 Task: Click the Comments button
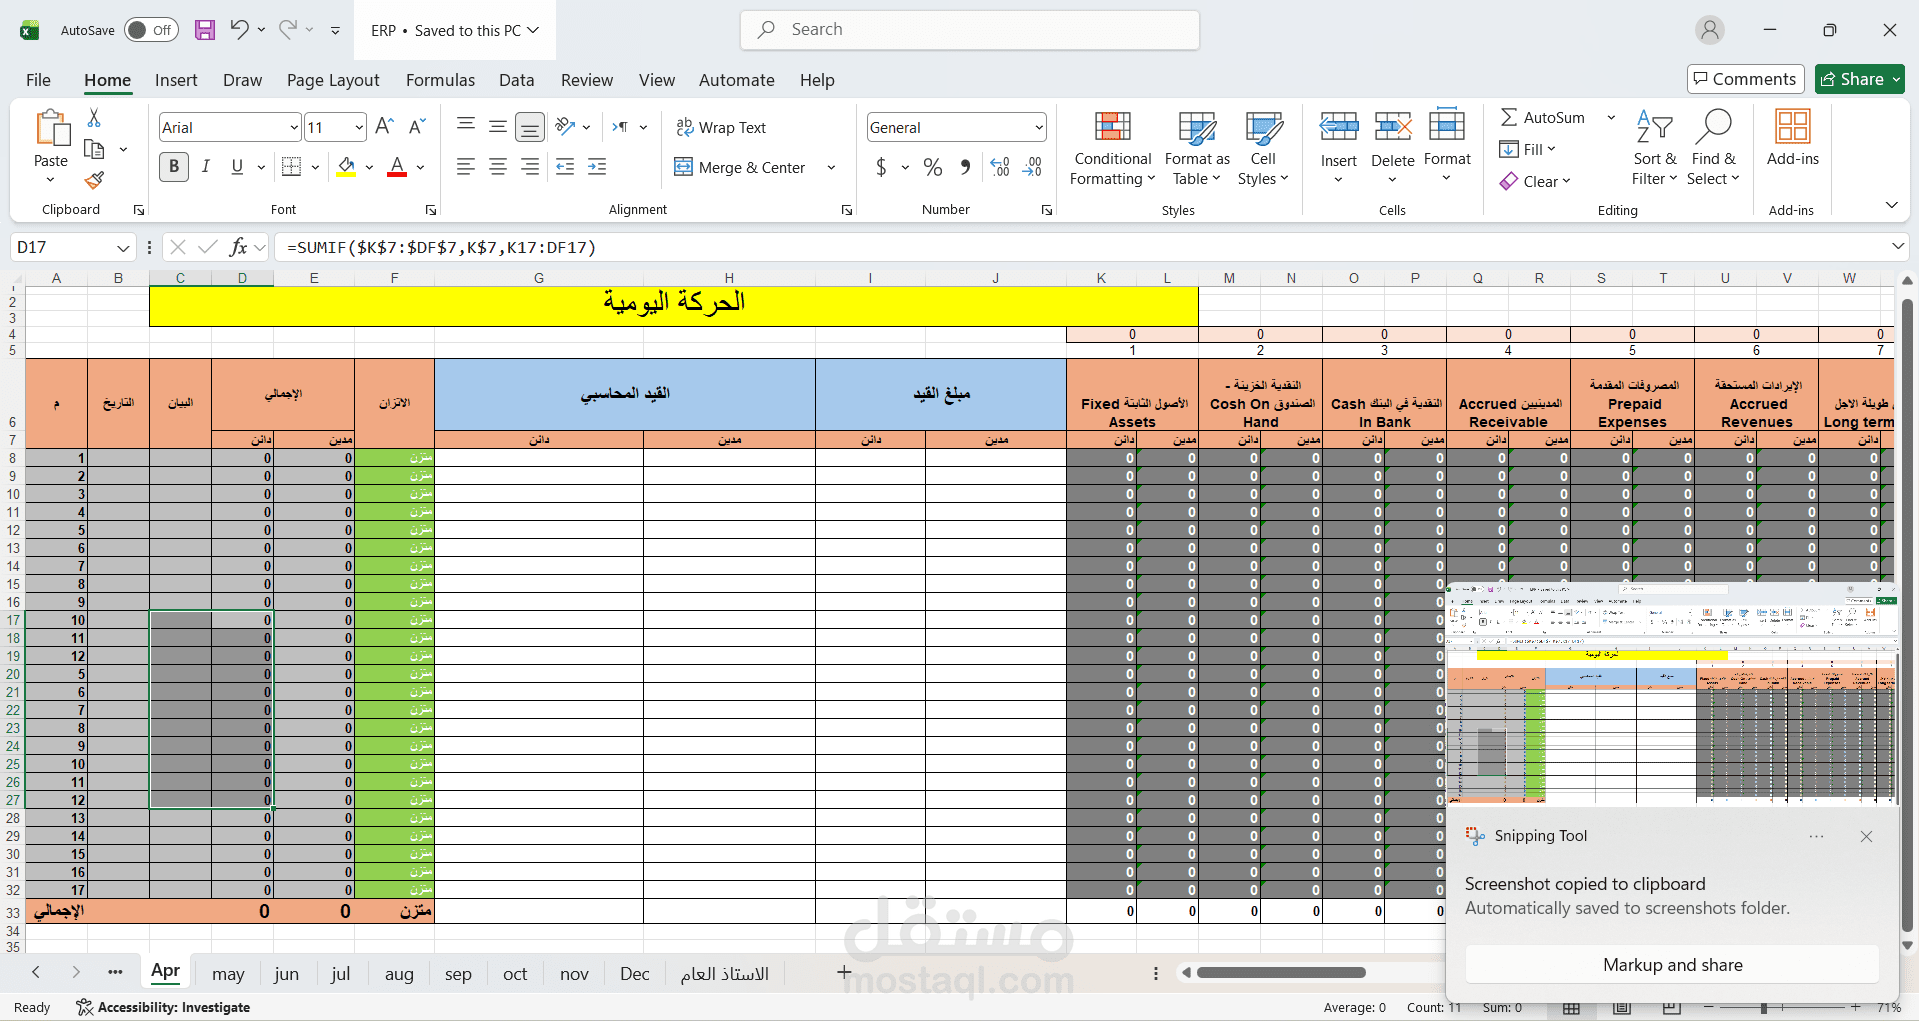point(1745,79)
